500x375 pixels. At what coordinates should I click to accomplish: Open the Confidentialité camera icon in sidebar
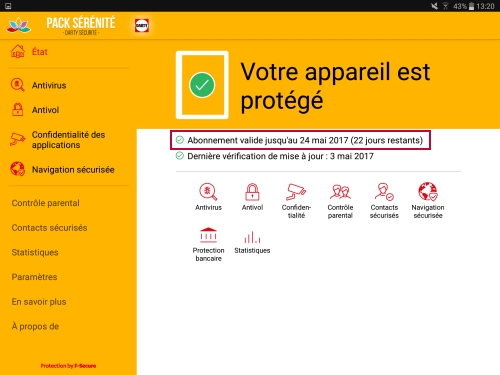(x=17, y=139)
